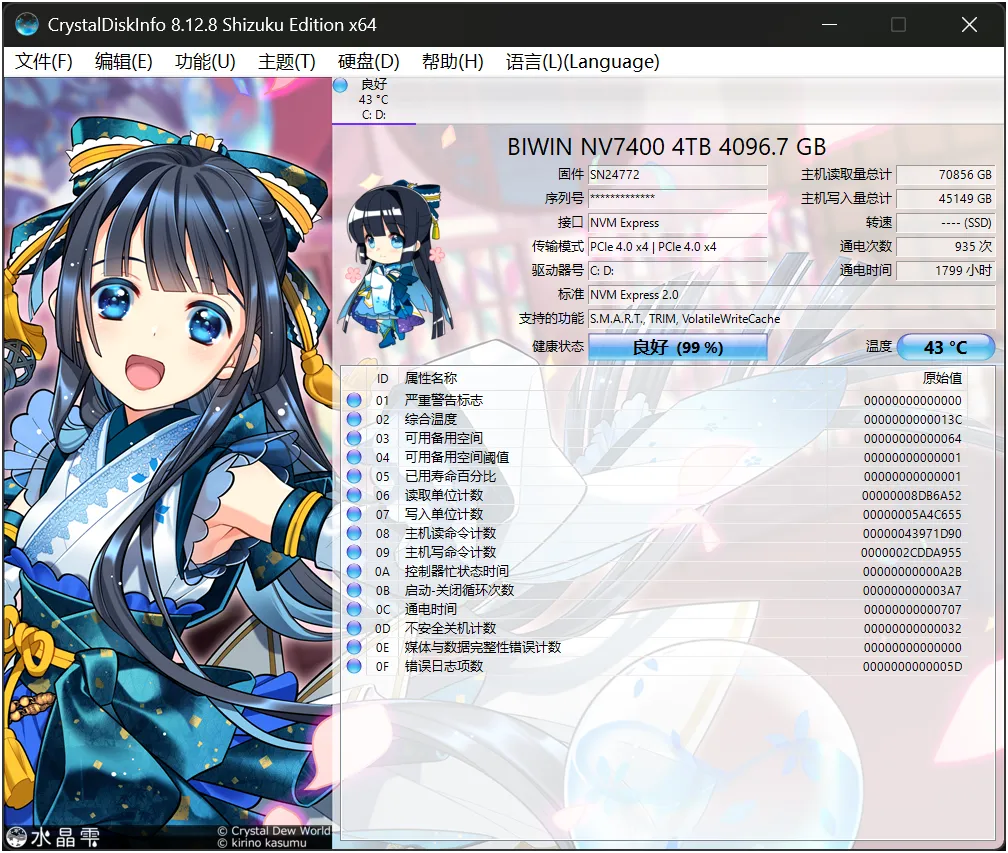Click the status orb for 可用备用空间阈值 row

coord(354,457)
